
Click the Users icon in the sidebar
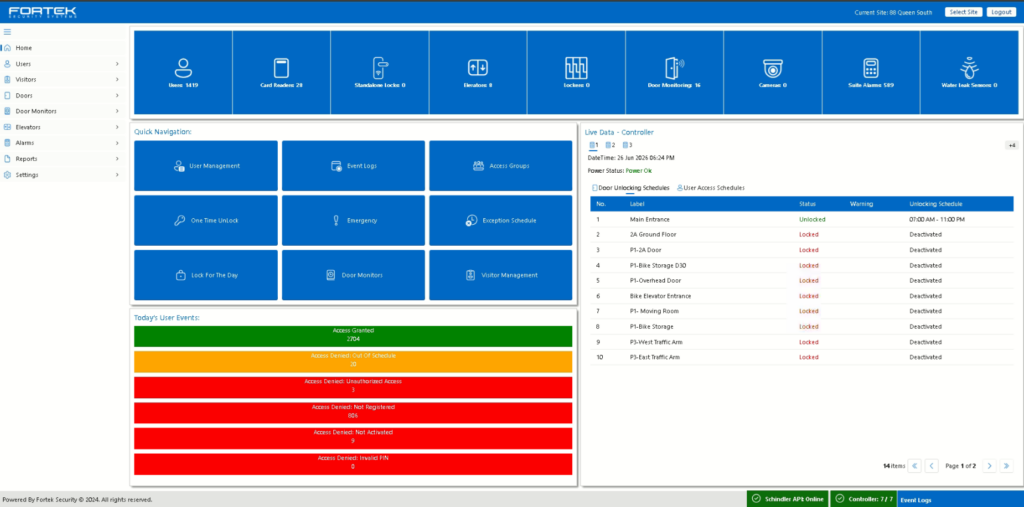coord(7,64)
